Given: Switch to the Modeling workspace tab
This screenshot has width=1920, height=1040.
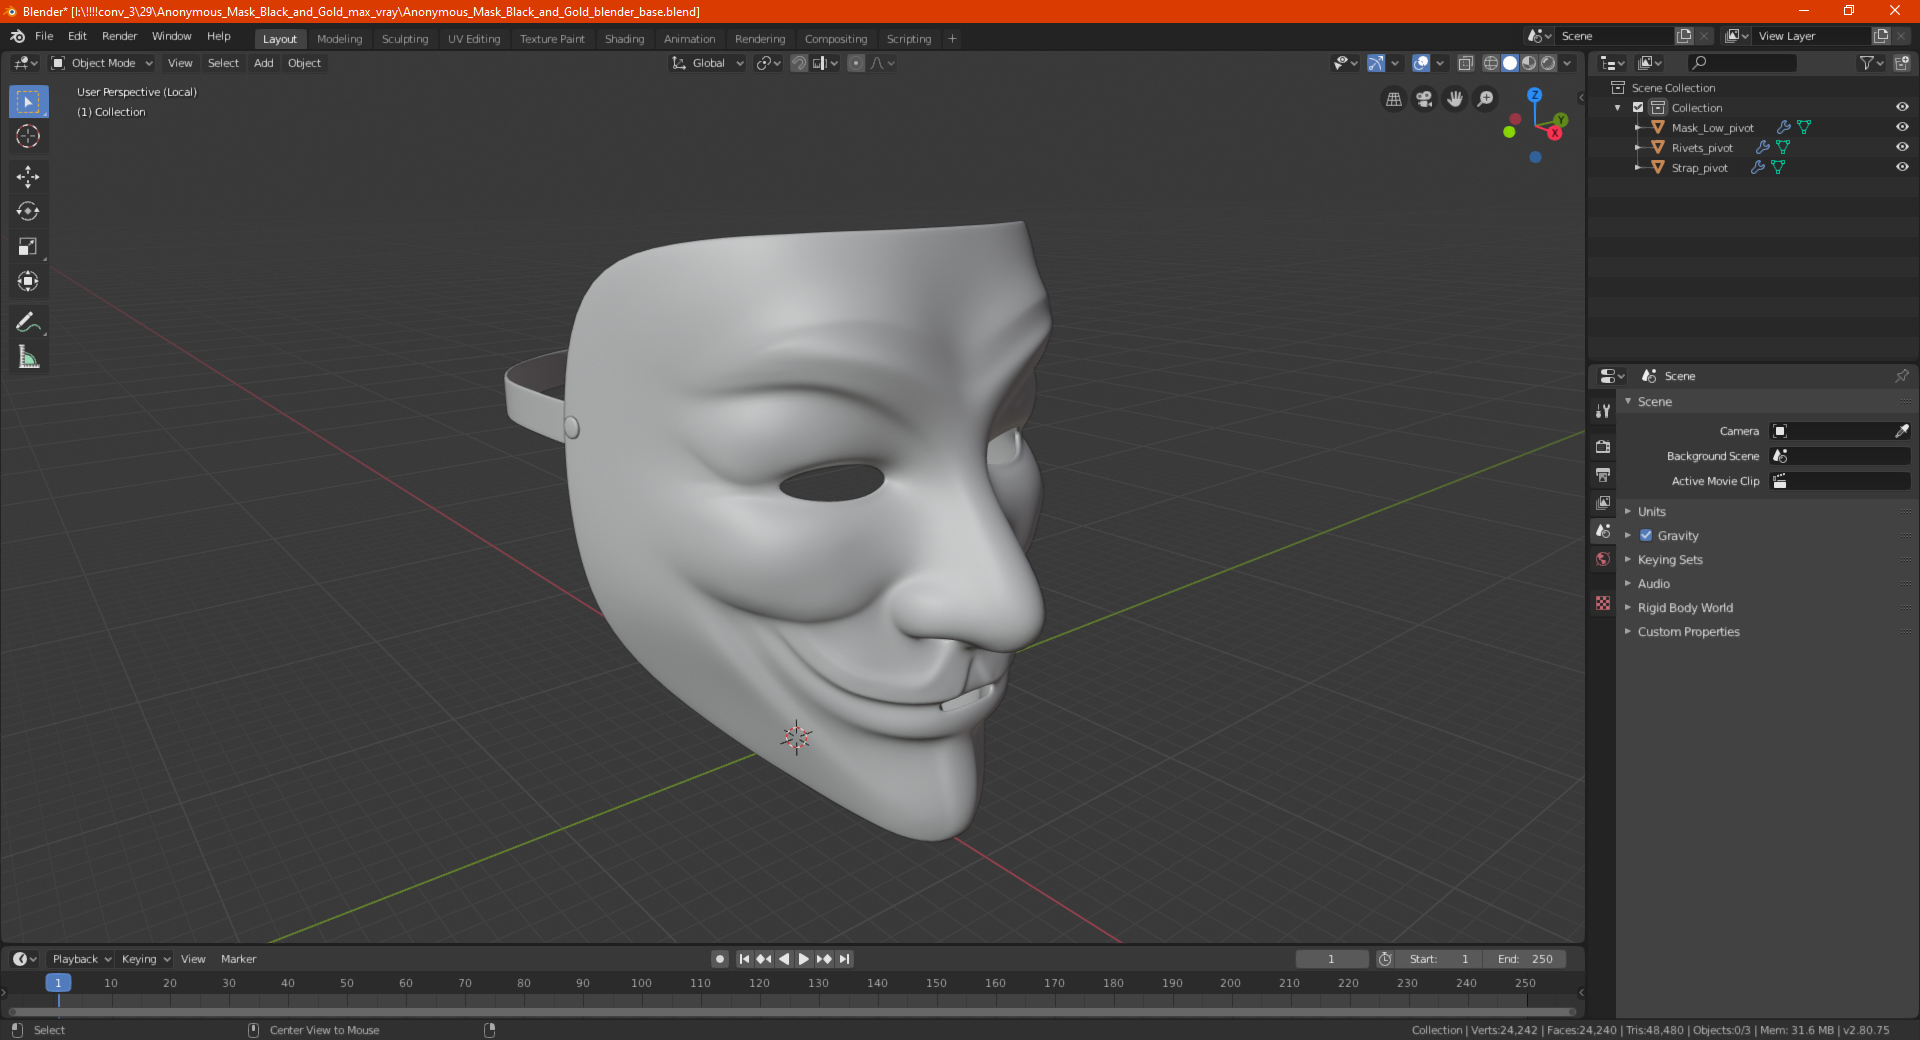Looking at the screenshot, I should 339,39.
